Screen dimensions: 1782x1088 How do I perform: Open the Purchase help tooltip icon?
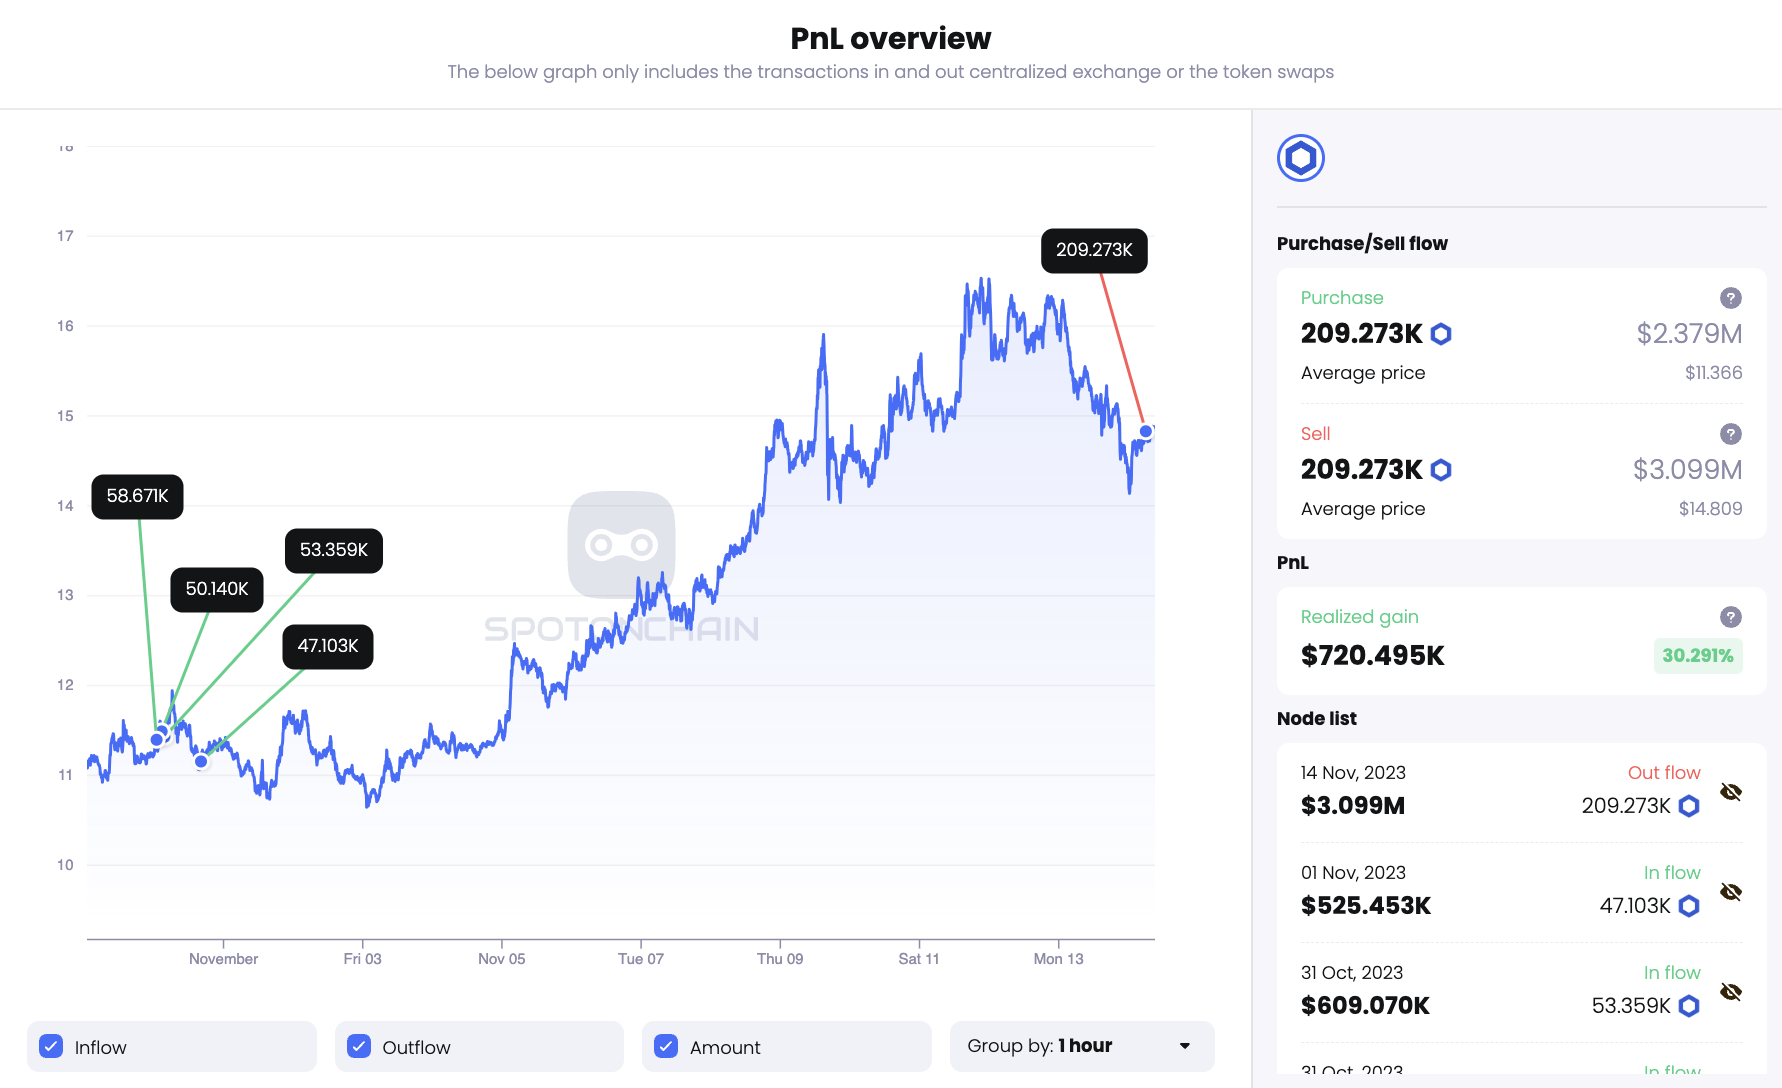pyautogui.click(x=1731, y=297)
